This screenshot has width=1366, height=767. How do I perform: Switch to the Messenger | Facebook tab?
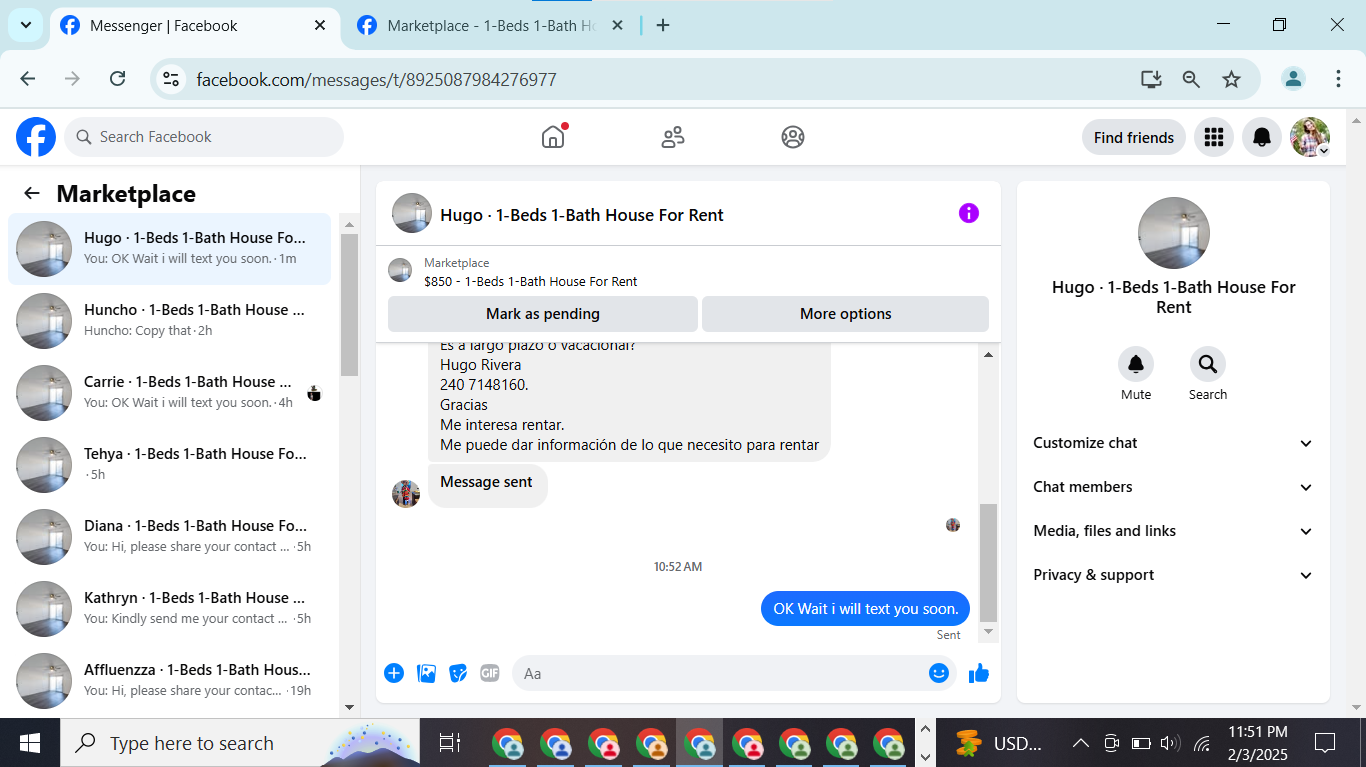point(194,26)
